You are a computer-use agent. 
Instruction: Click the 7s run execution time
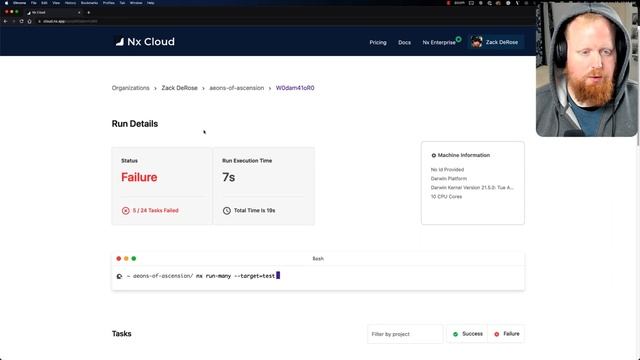(x=229, y=177)
